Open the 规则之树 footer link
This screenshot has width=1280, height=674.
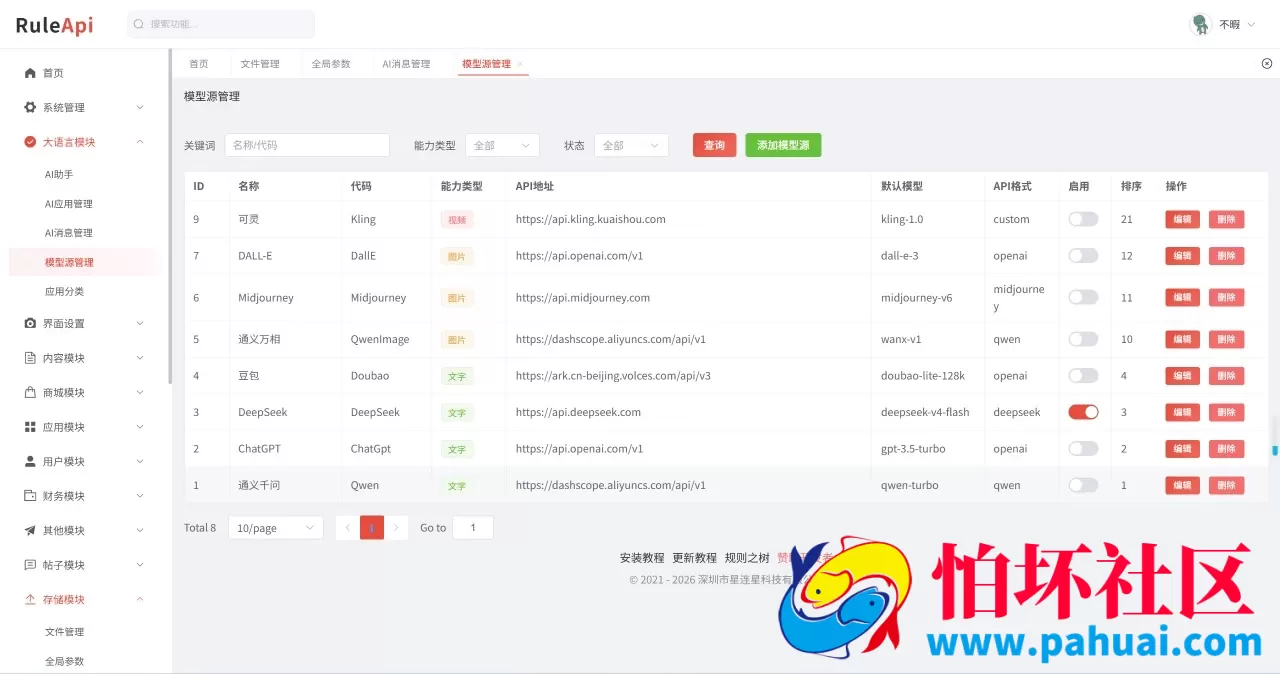pos(747,558)
